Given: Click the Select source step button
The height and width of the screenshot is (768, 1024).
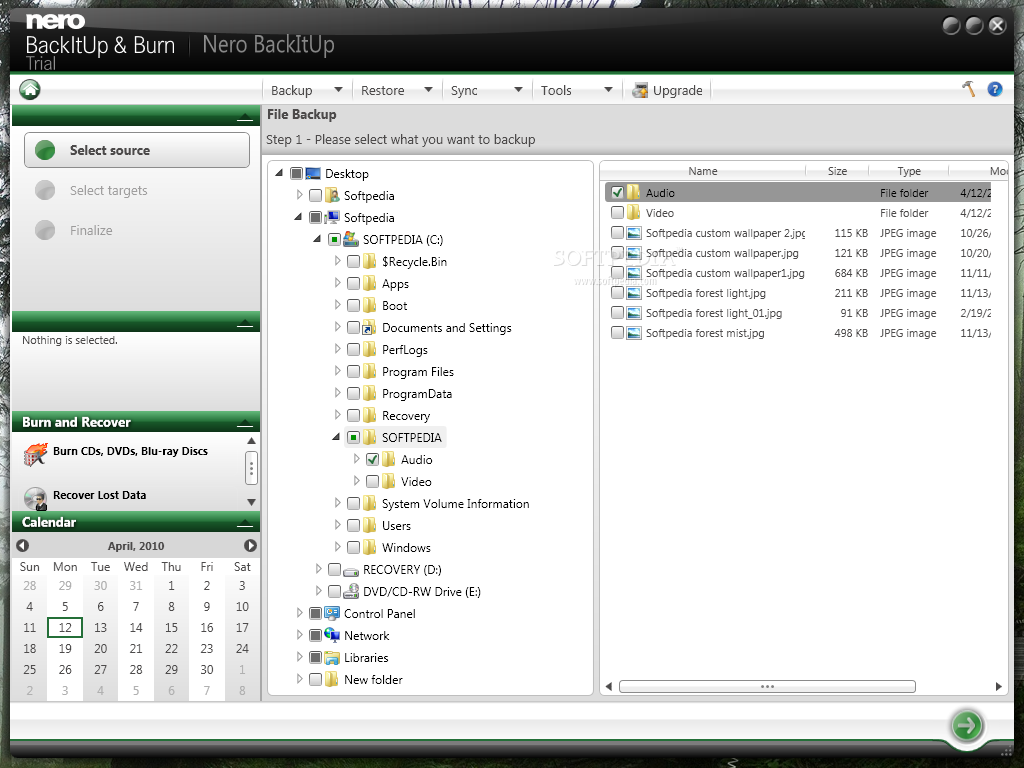Looking at the screenshot, I should (x=137, y=150).
